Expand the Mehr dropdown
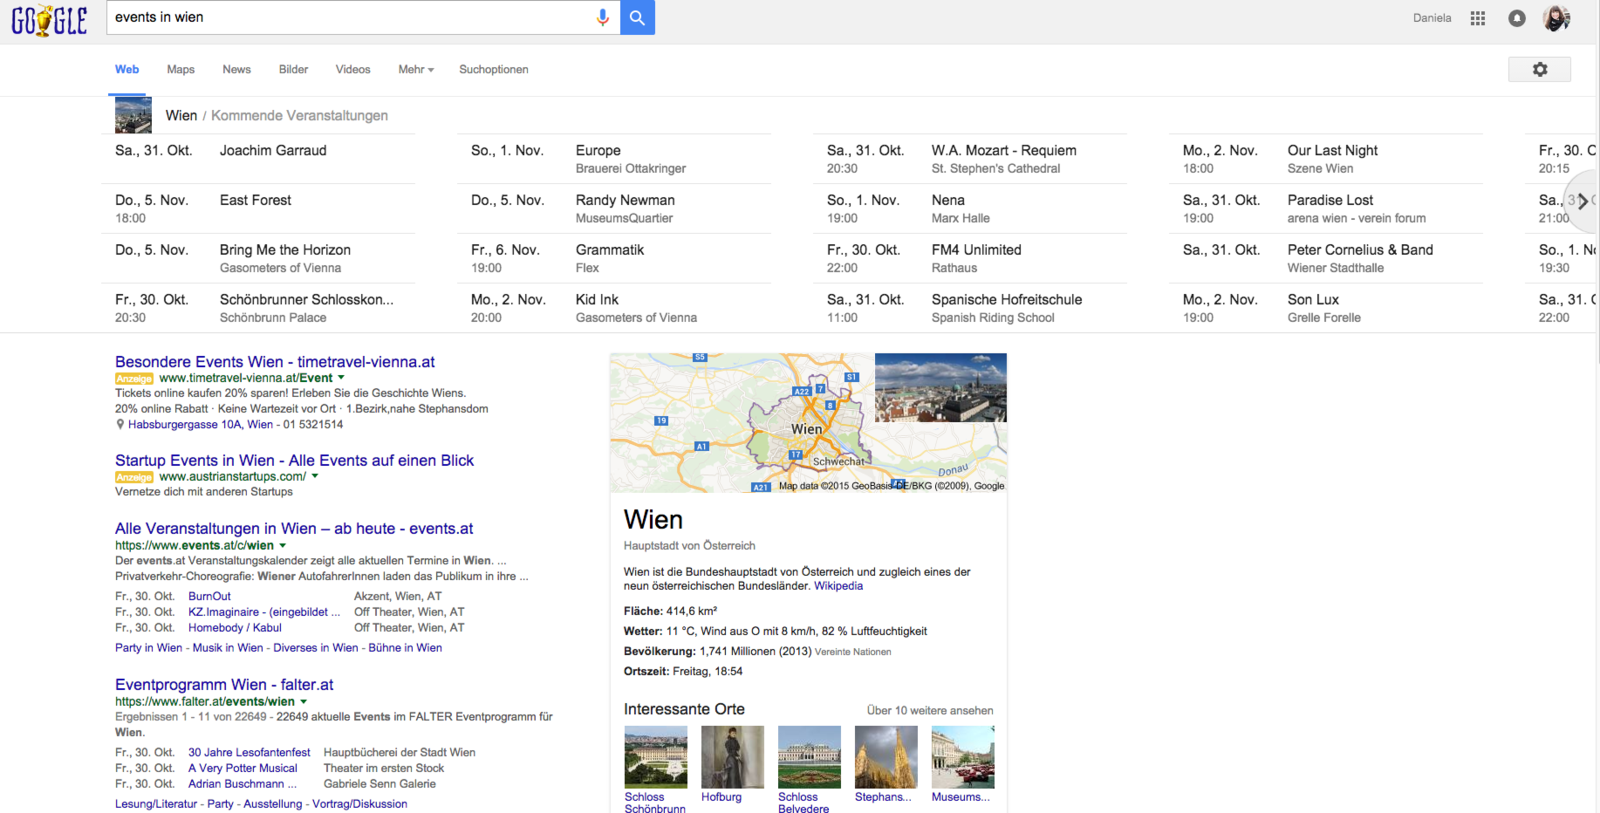 coord(416,69)
